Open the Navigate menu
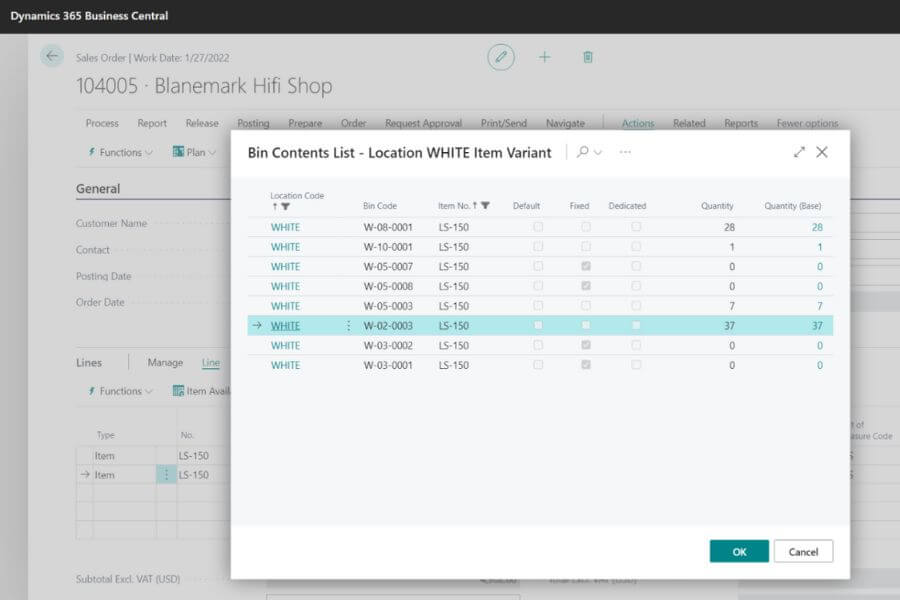900x600 pixels. pyautogui.click(x=565, y=123)
